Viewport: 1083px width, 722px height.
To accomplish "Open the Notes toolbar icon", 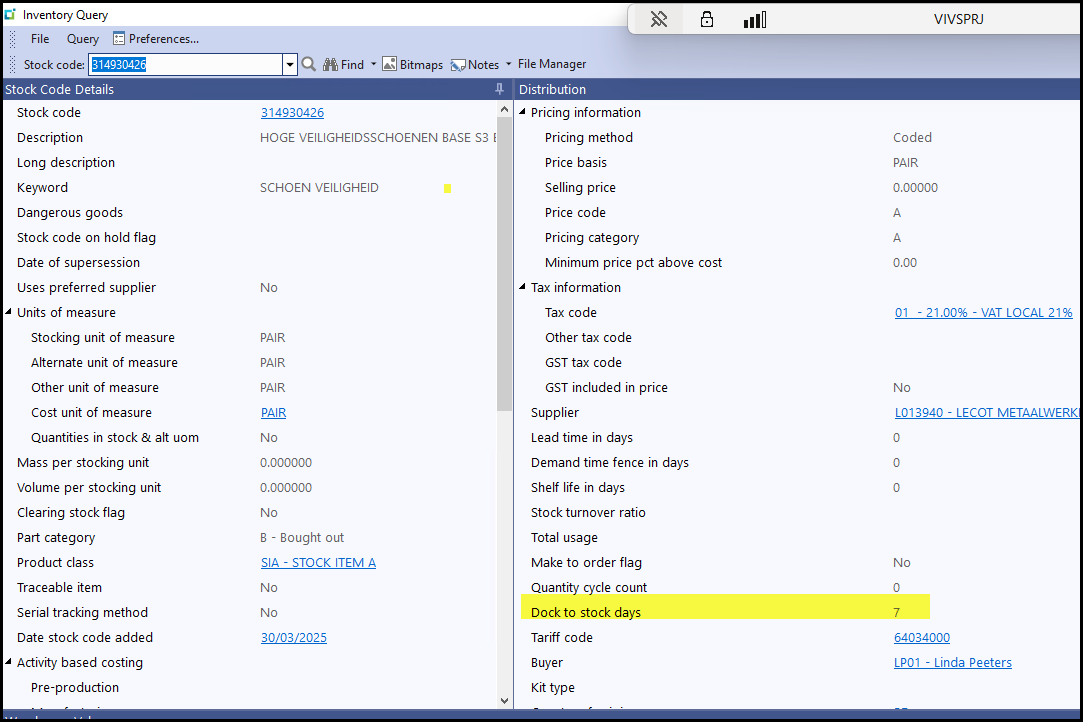I will tap(459, 65).
